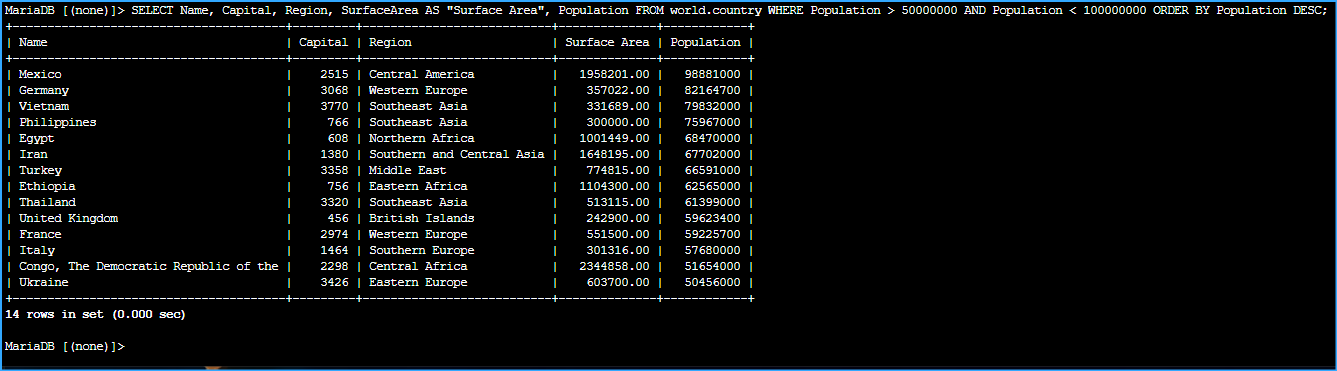This screenshot has width=1337, height=371.
Task: Click the Southern and Central Asia cell
Action: click(x=457, y=155)
